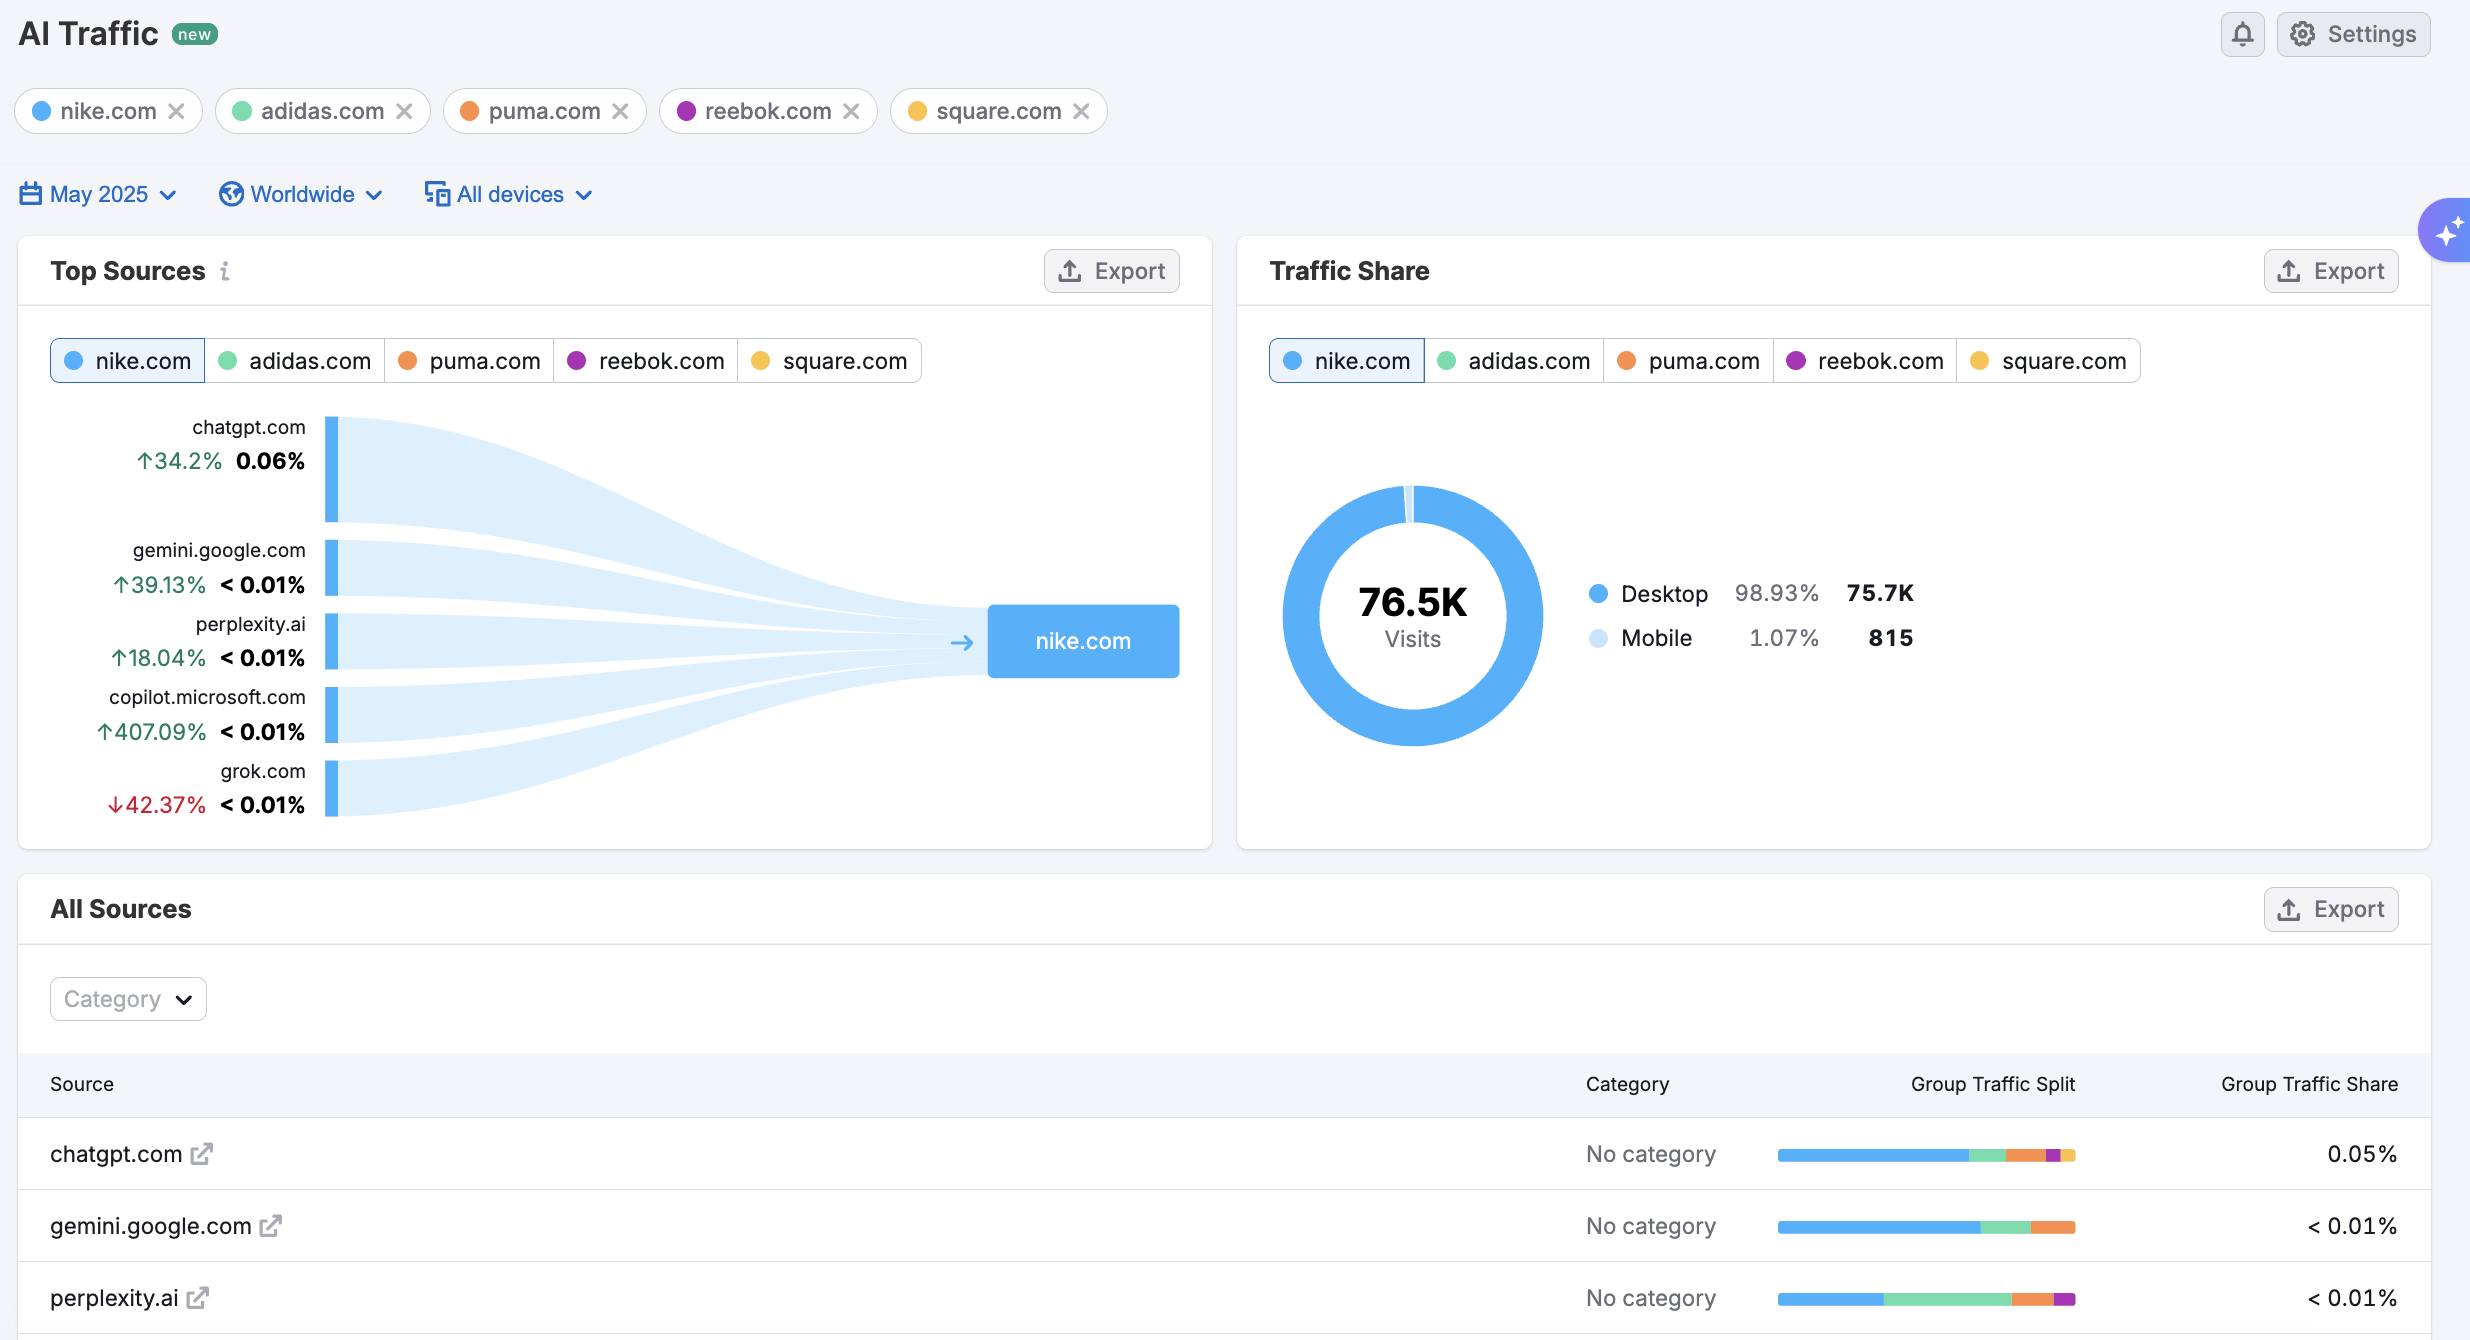Open the Category filter dropdown
This screenshot has width=2470, height=1340.
(128, 999)
